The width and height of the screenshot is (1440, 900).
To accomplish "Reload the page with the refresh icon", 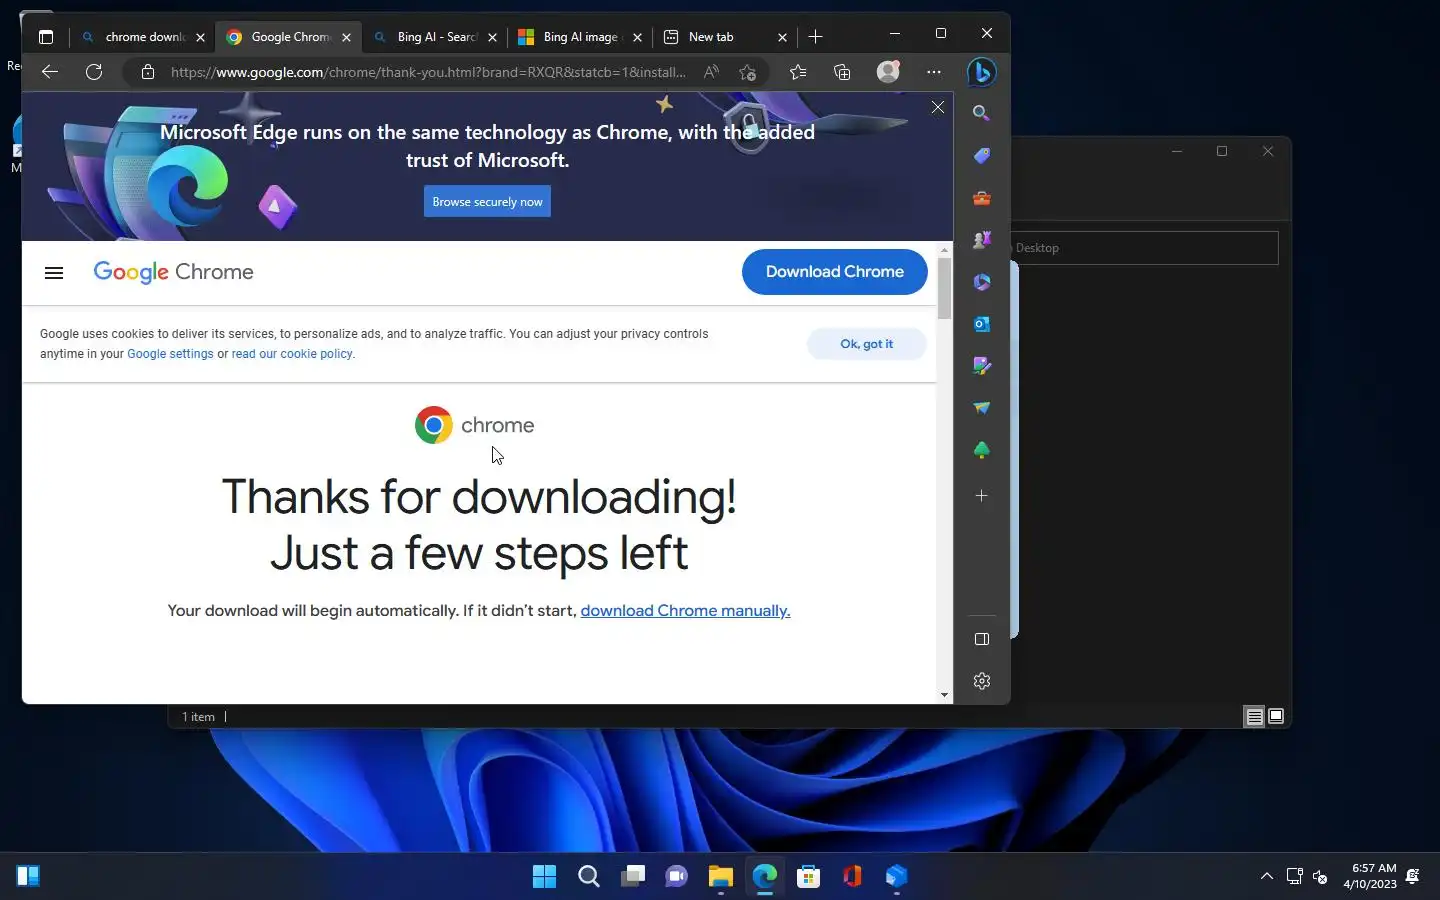I will click(x=94, y=72).
